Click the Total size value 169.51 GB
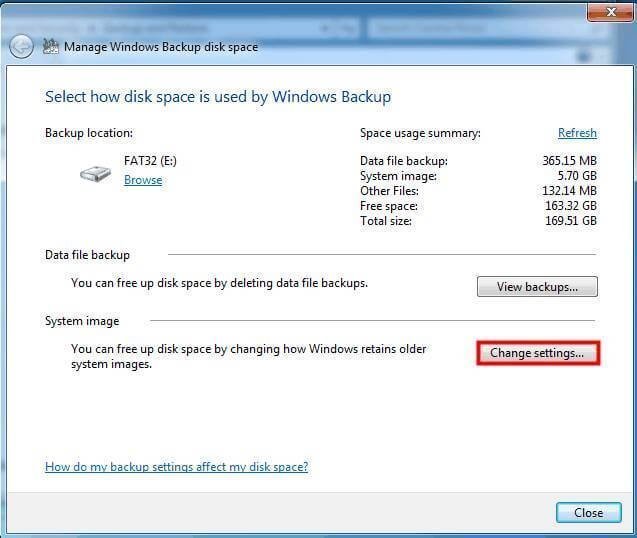This screenshot has height=538, width=637. 571,221
